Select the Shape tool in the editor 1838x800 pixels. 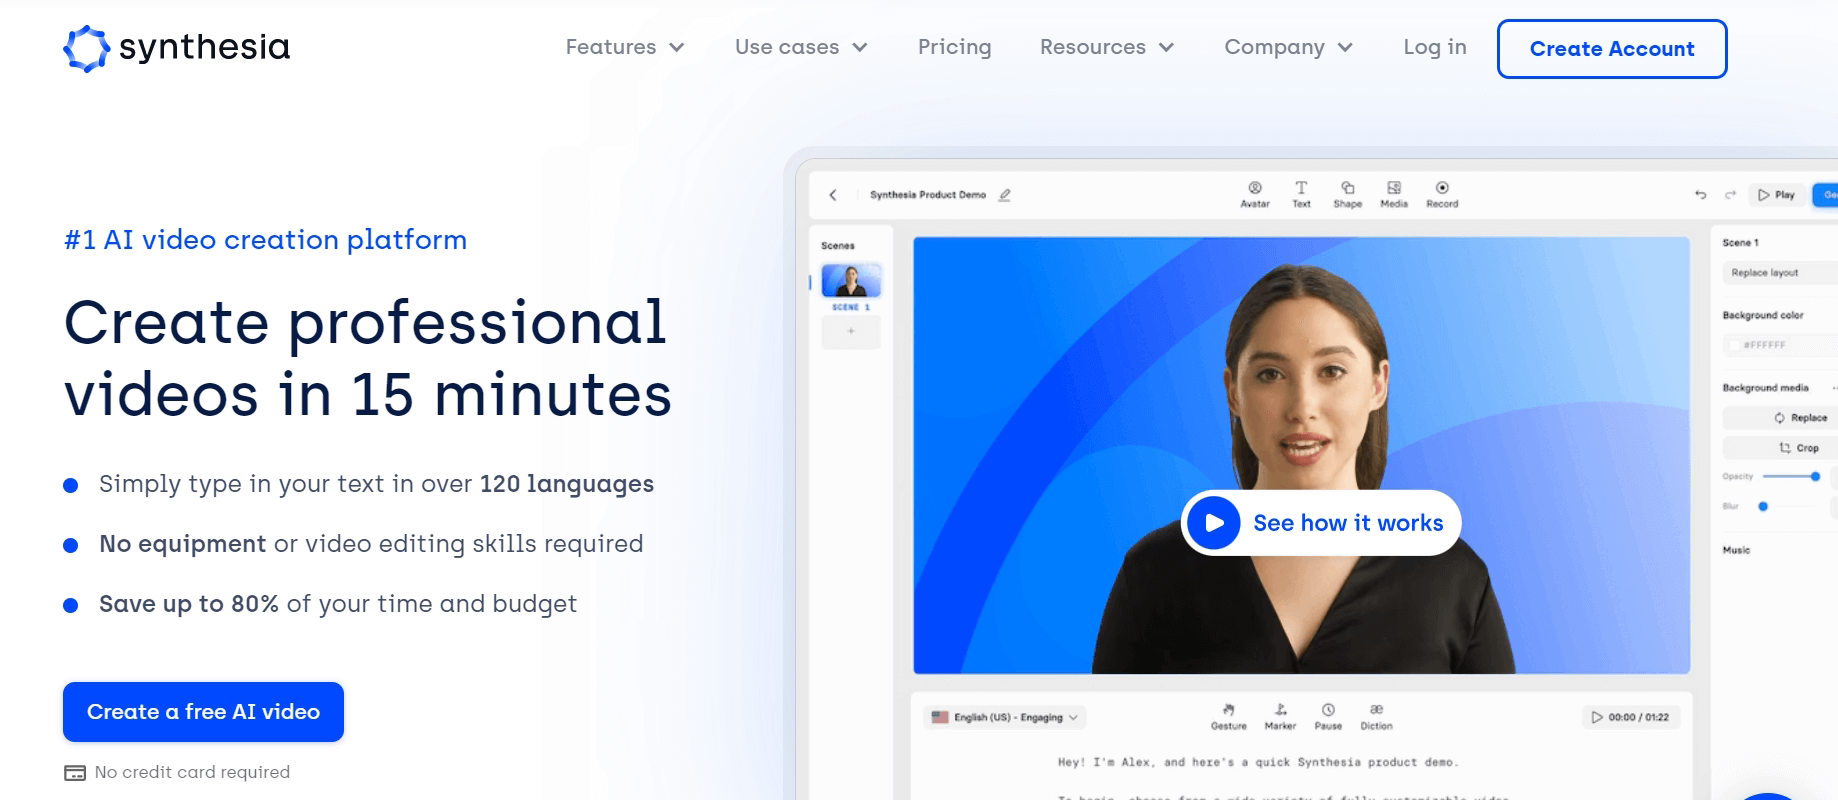(1347, 194)
